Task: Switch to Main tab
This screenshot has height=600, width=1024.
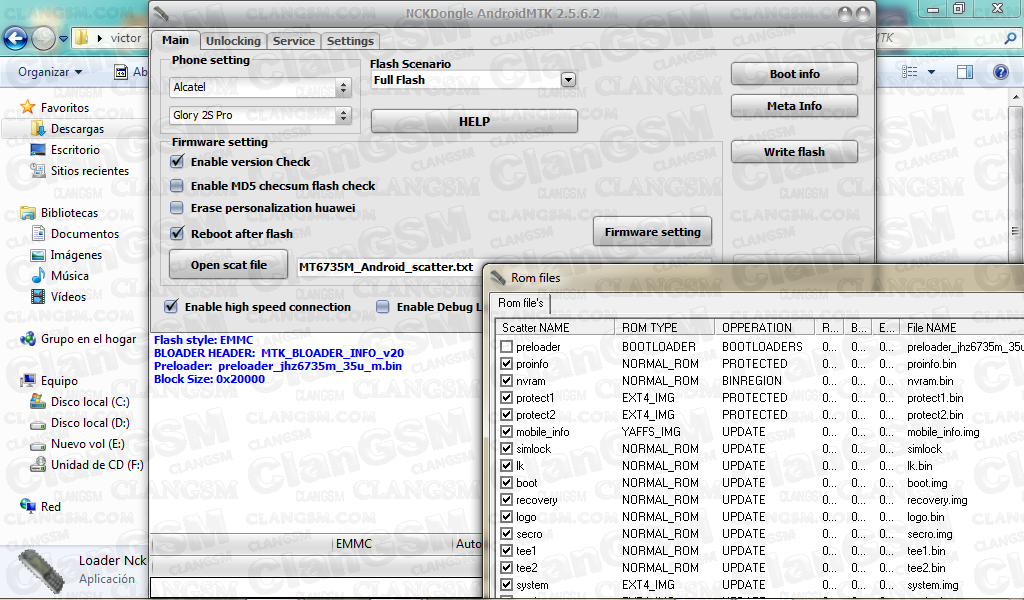Action: (175, 40)
